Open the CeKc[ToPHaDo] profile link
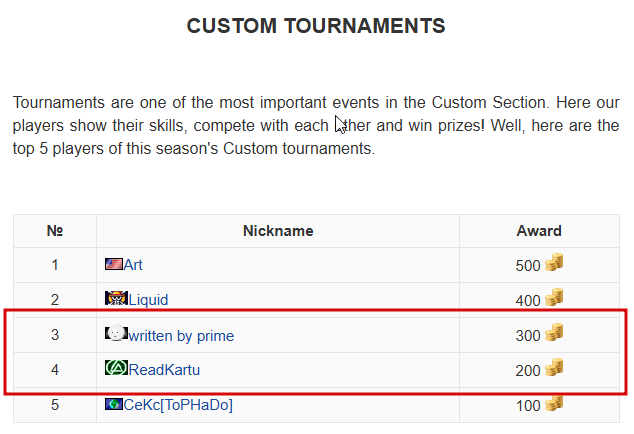This screenshot has height=434, width=634. point(178,405)
